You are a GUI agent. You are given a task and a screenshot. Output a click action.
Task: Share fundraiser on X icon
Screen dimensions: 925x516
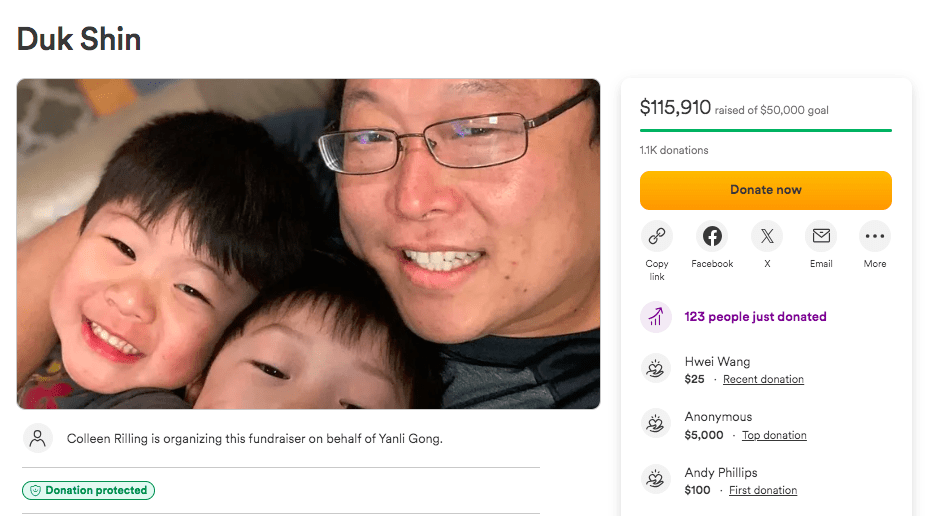click(767, 237)
